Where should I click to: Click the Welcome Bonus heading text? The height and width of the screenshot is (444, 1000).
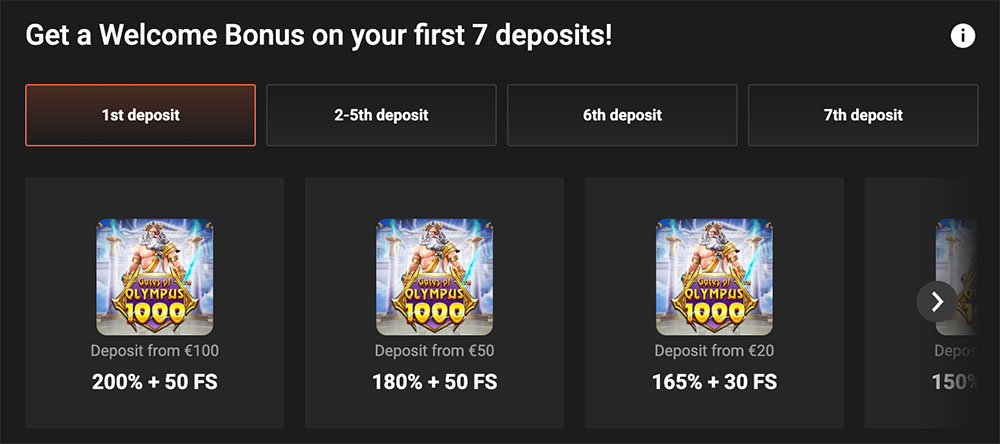318,36
